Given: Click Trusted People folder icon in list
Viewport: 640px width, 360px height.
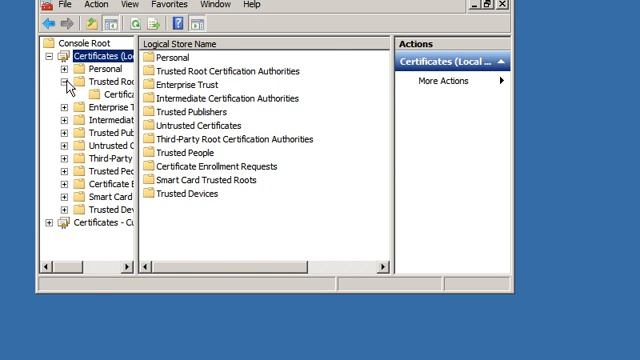Looking at the screenshot, I should point(149,152).
